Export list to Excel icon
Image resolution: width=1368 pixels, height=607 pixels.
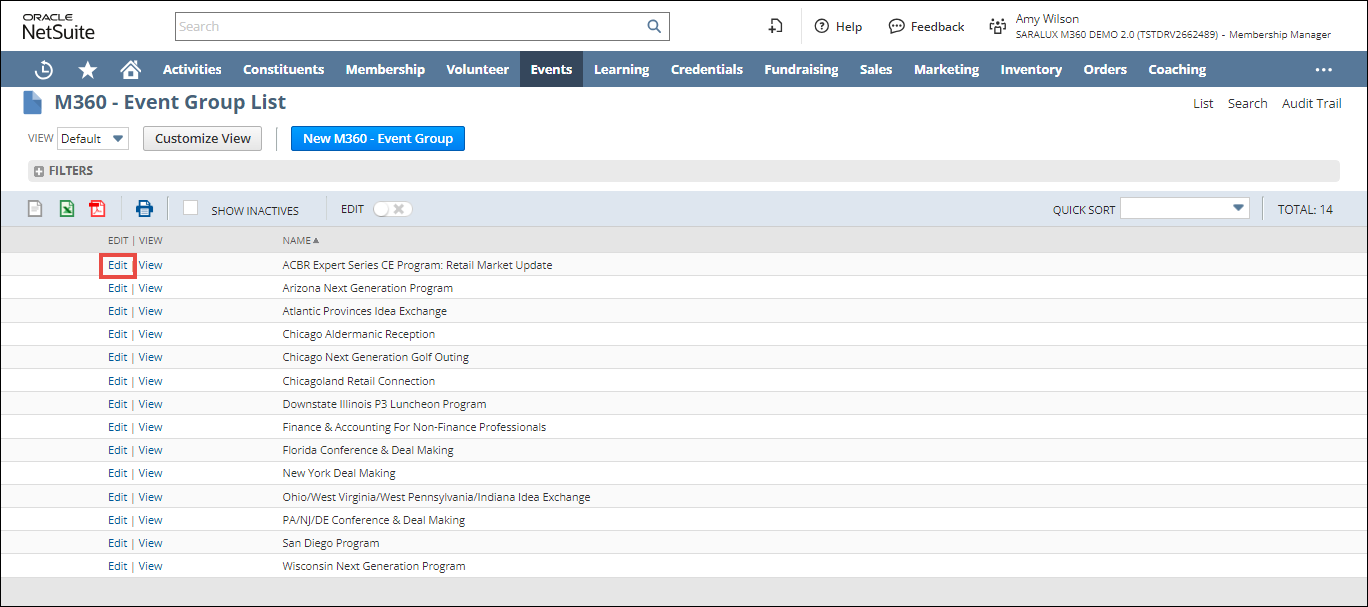point(66,209)
